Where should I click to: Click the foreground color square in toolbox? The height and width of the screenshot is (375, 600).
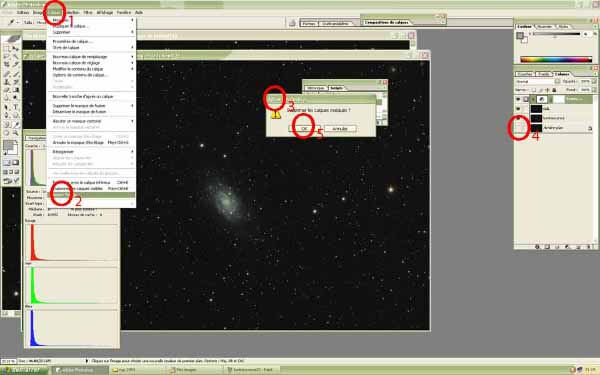[8, 145]
